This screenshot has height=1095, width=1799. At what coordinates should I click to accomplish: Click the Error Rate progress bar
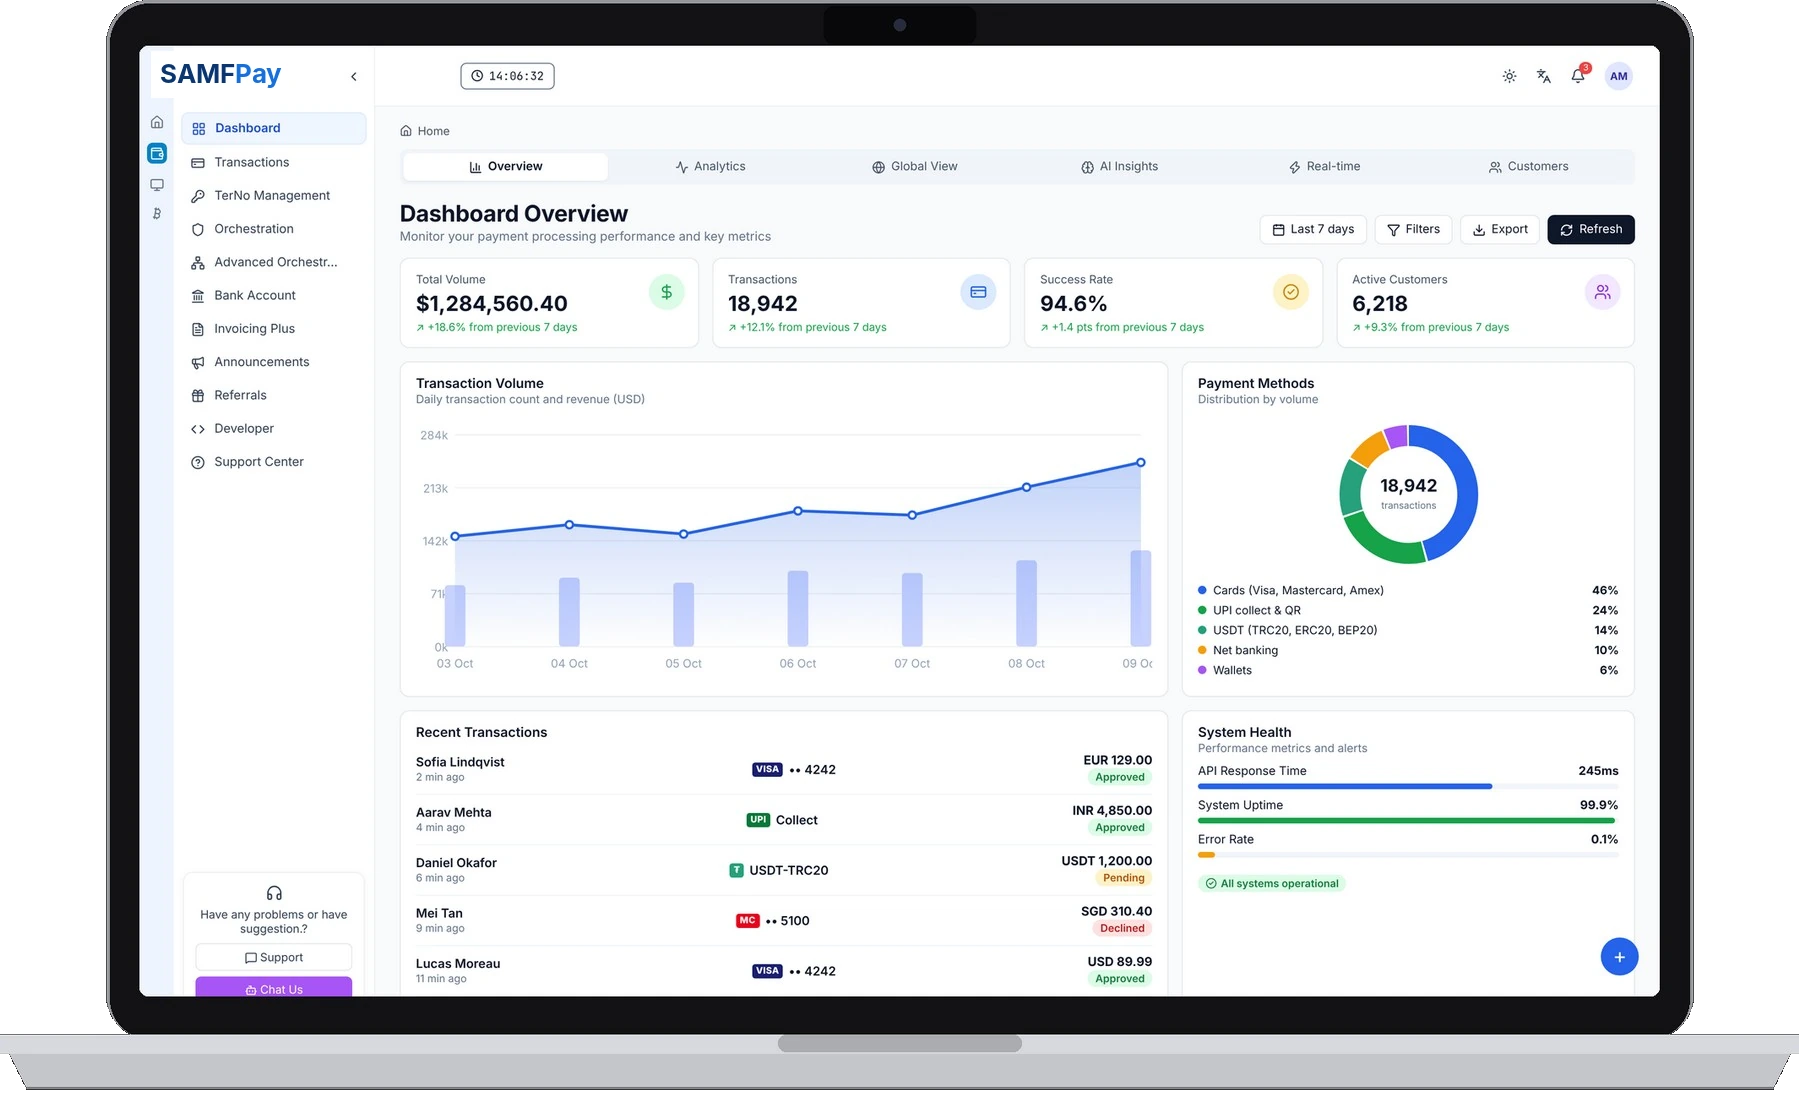tap(1408, 855)
